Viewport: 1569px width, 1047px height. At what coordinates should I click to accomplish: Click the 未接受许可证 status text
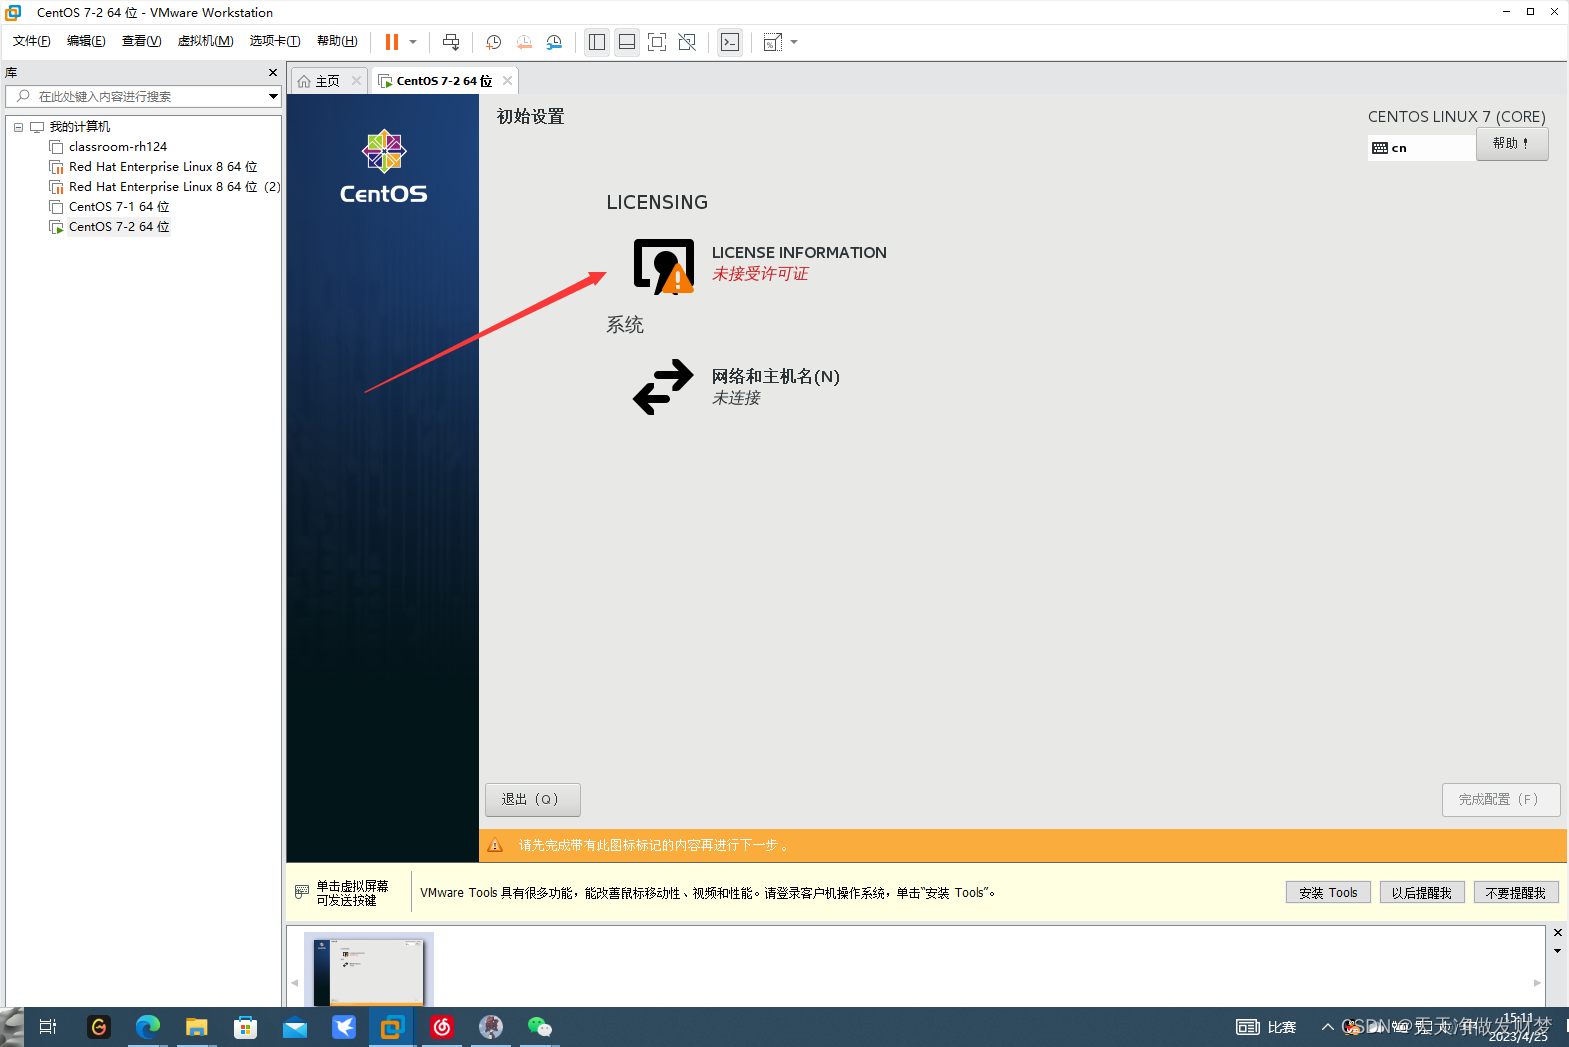tap(760, 274)
